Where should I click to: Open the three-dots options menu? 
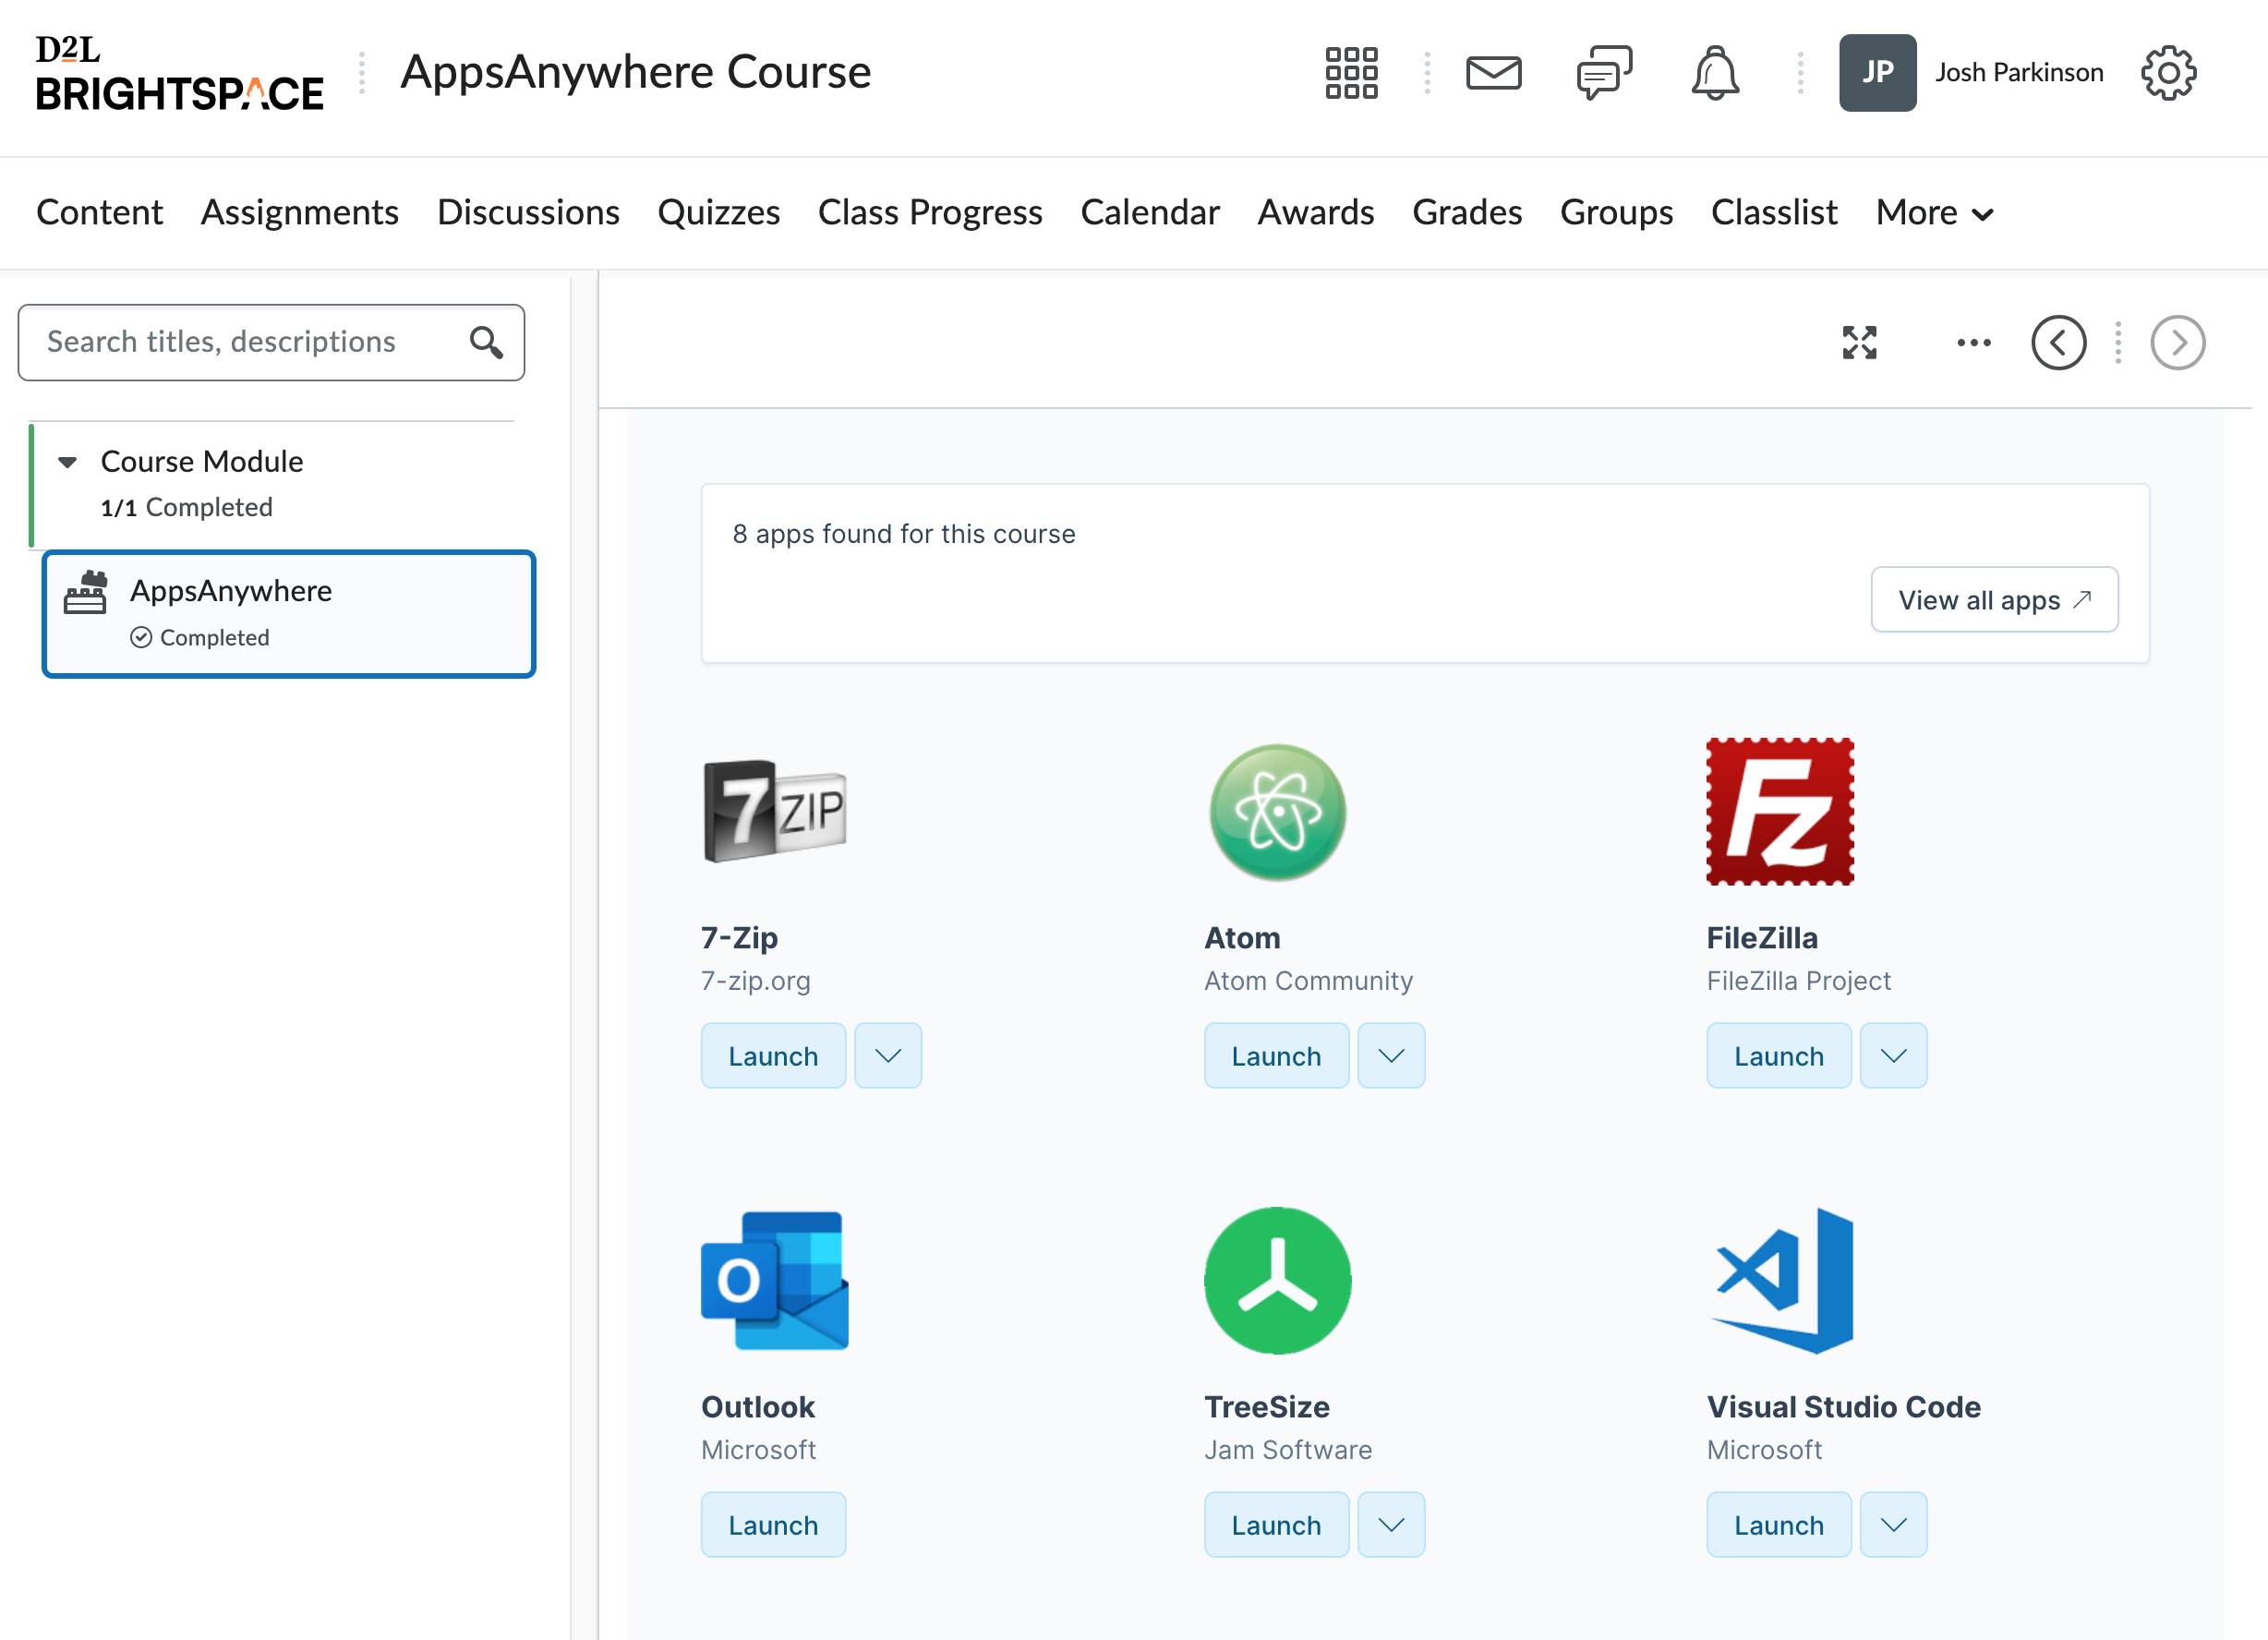click(x=1973, y=343)
